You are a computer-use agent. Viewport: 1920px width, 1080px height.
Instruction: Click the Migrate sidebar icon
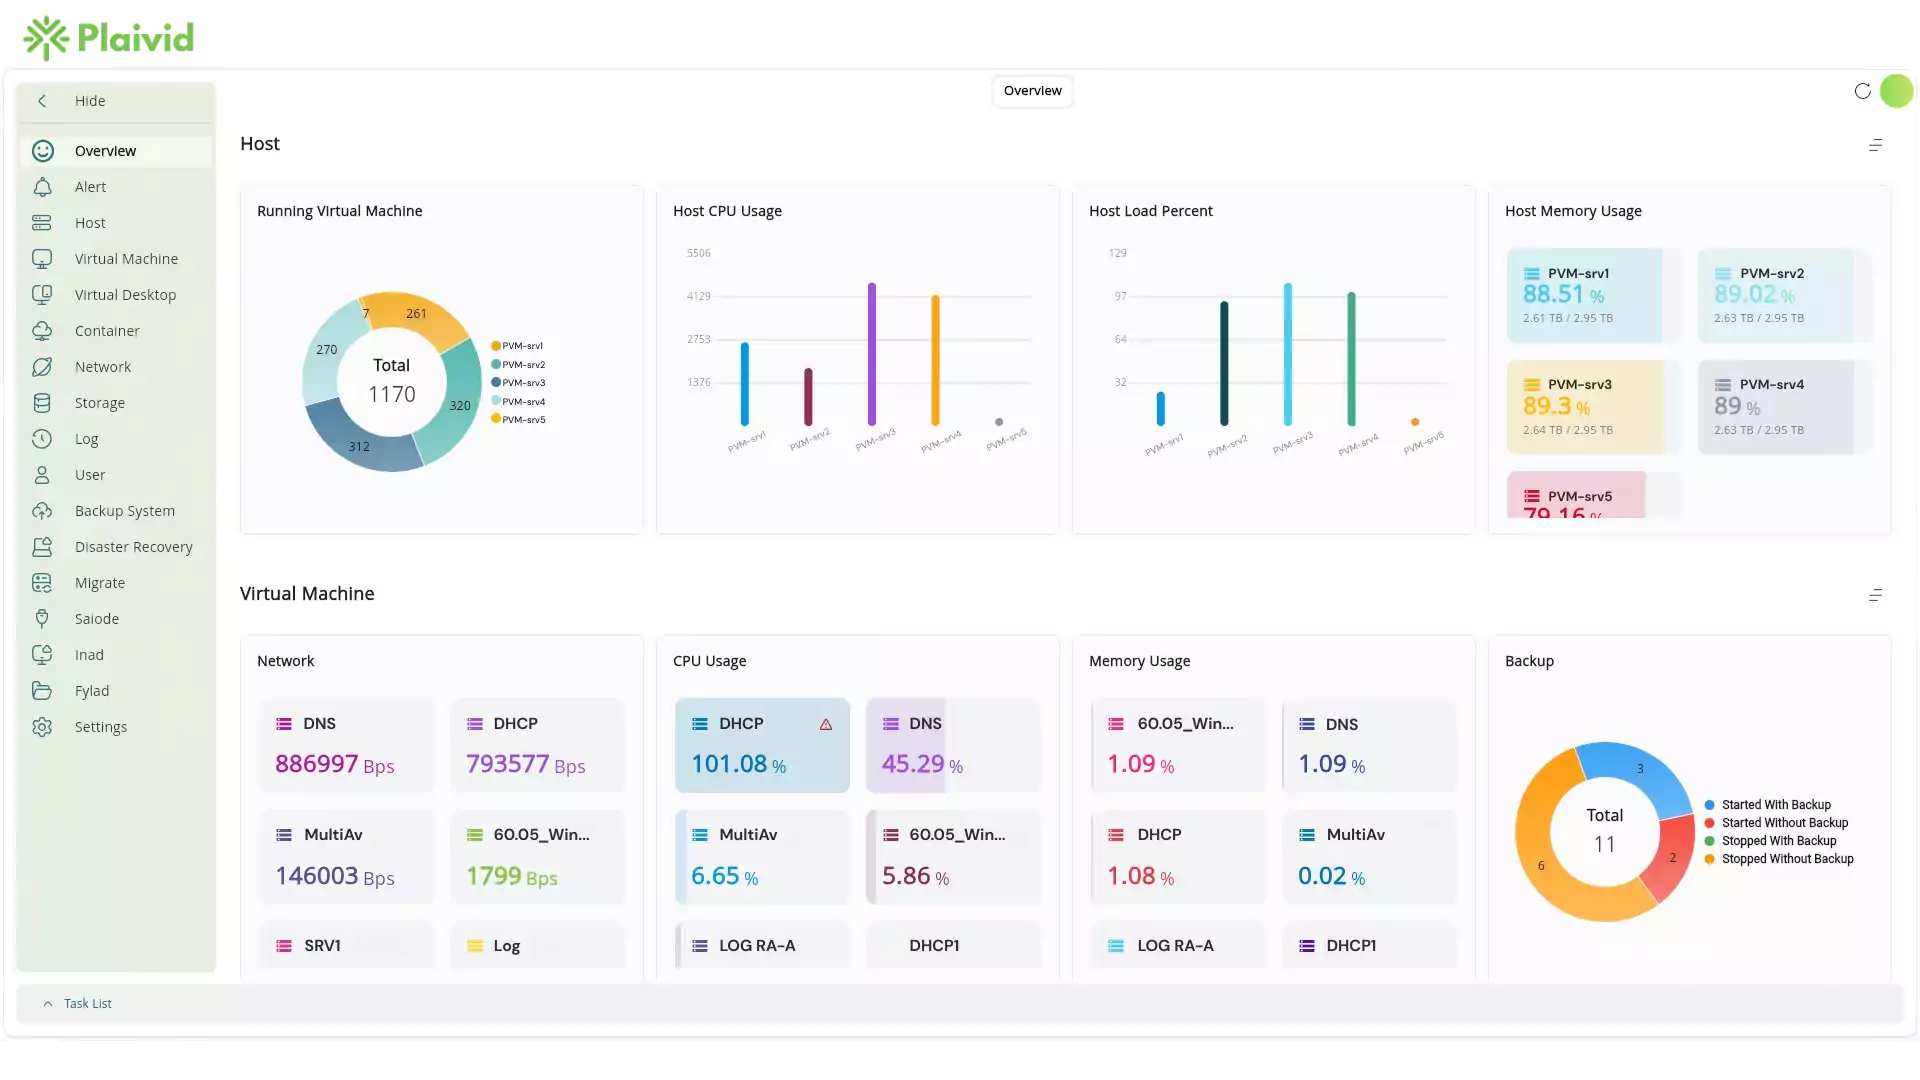(42, 583)
